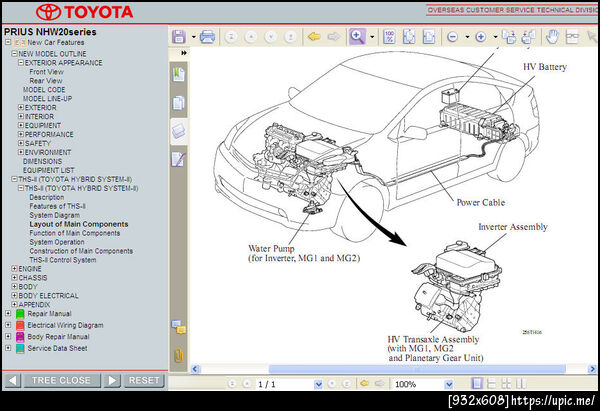Click the Print icon in the toolbar
600x411 pixels.
point(207,37)
